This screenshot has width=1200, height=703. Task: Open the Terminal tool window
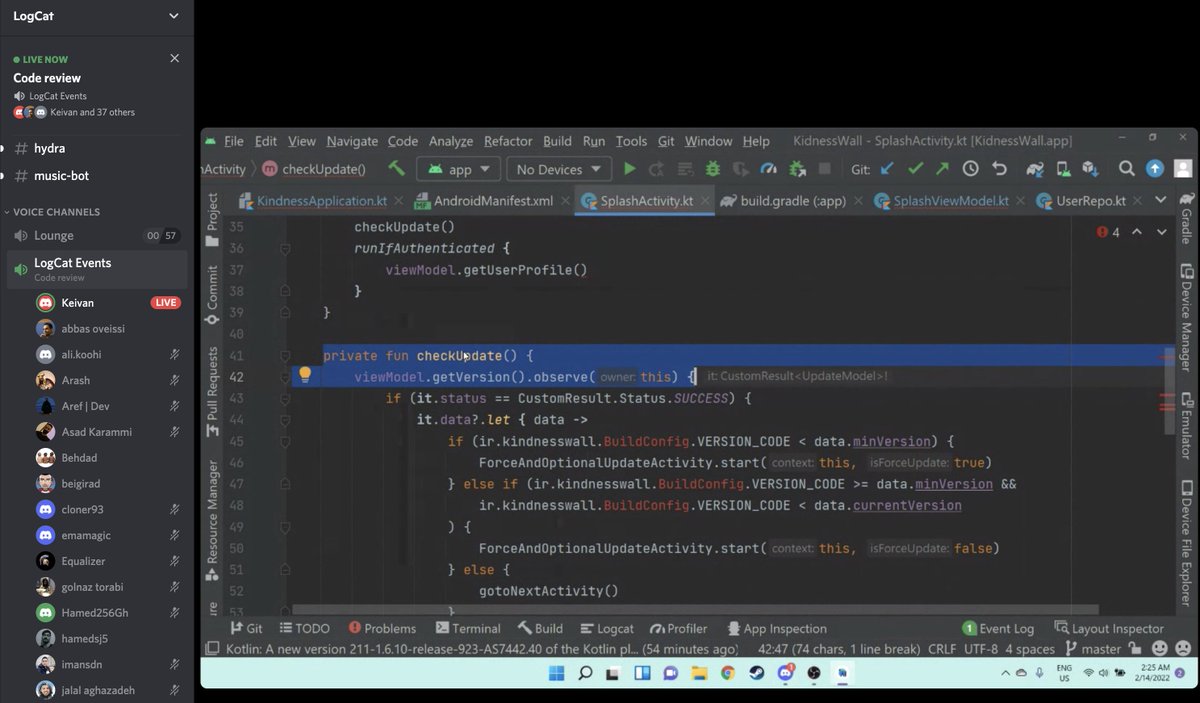coord(468,628)
